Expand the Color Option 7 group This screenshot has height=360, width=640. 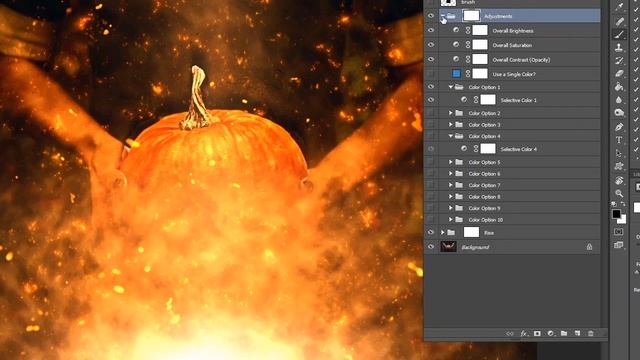tap(451, 185)
